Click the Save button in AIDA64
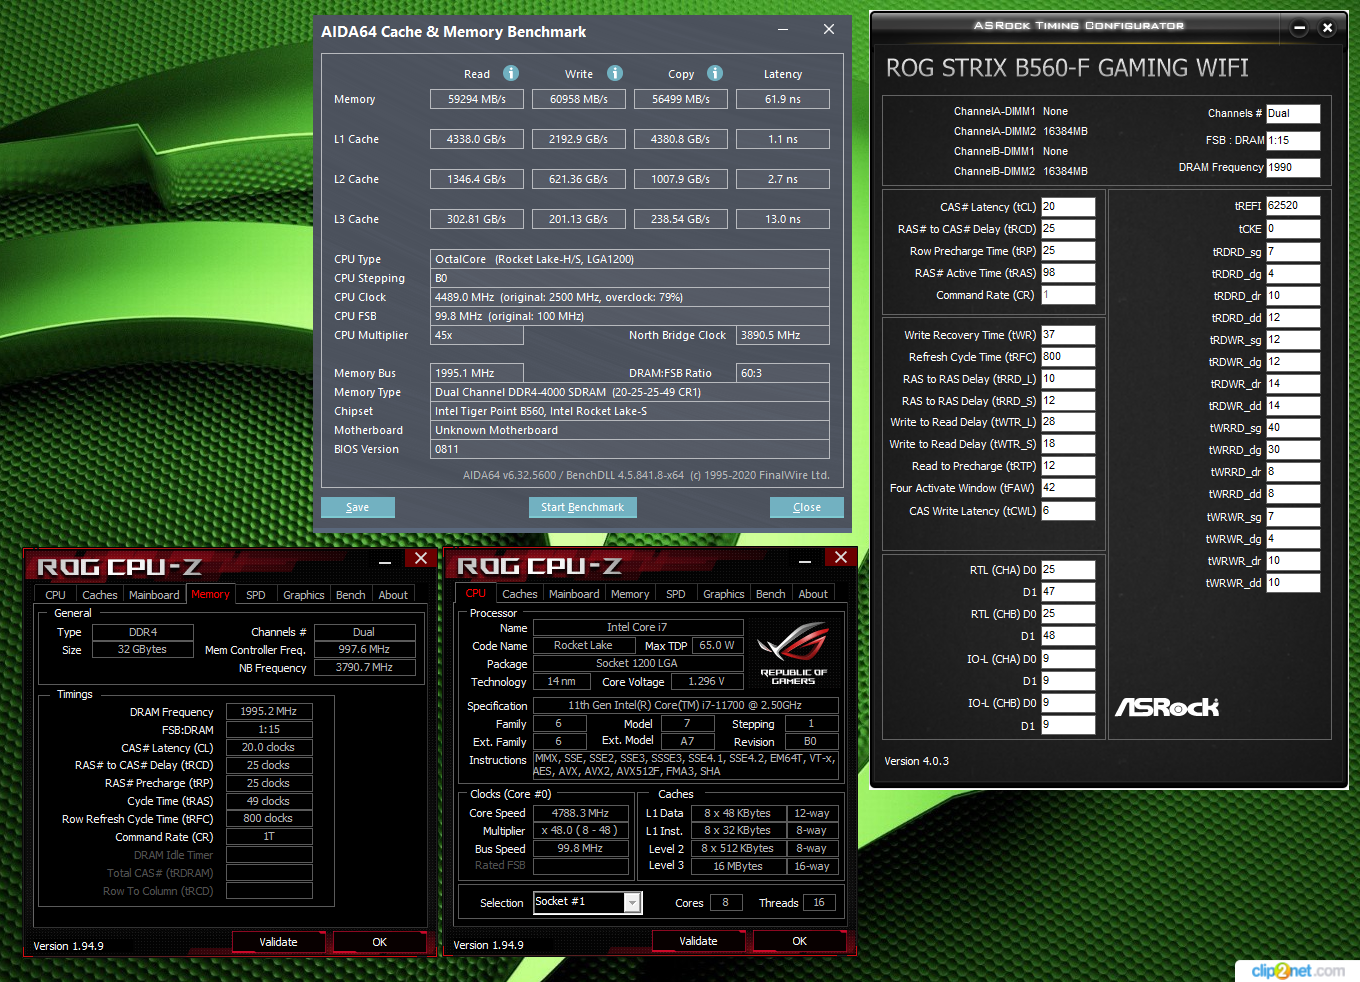 (x=358, y=507)
